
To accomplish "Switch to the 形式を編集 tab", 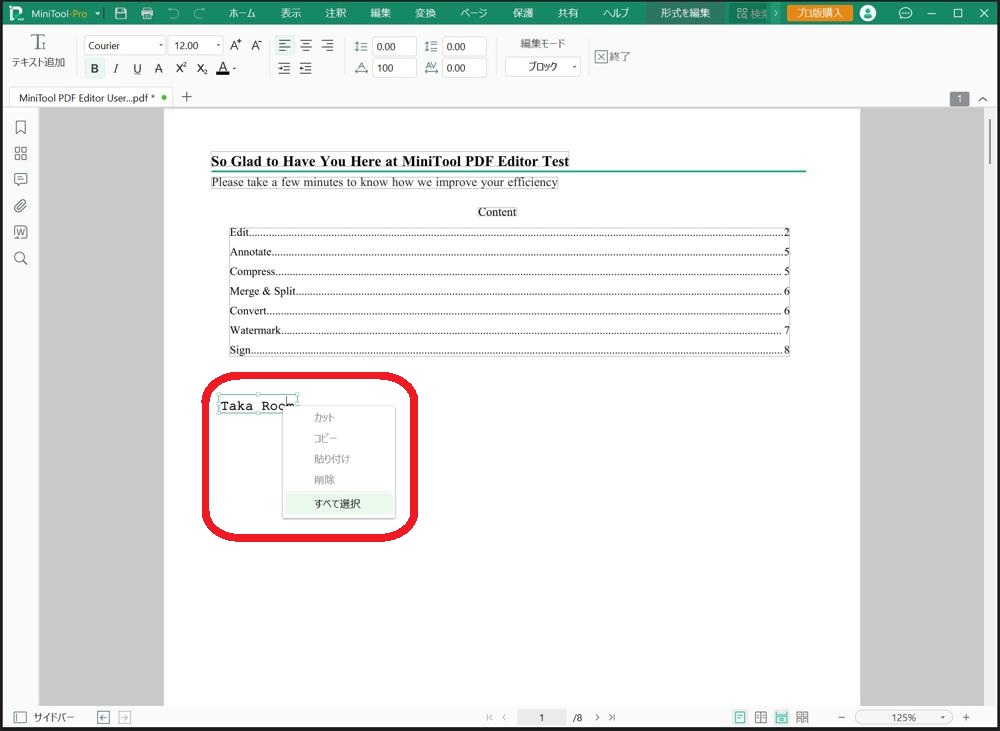I will coord(685,13).
